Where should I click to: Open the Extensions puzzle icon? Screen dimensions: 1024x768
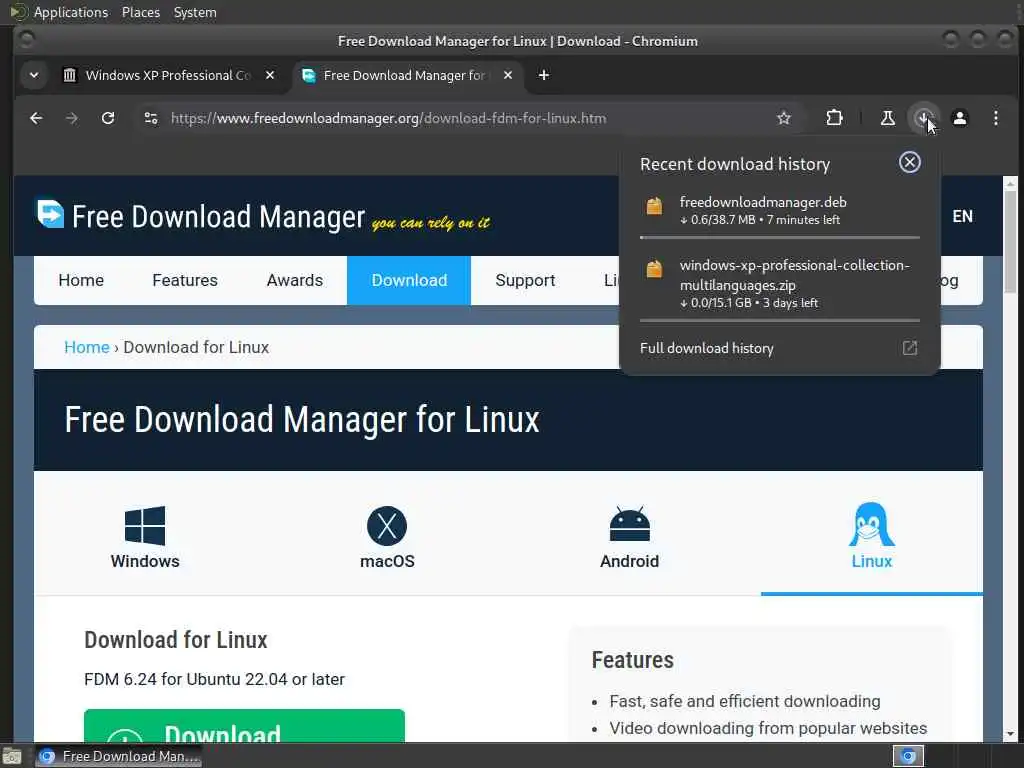click(834, 118)
